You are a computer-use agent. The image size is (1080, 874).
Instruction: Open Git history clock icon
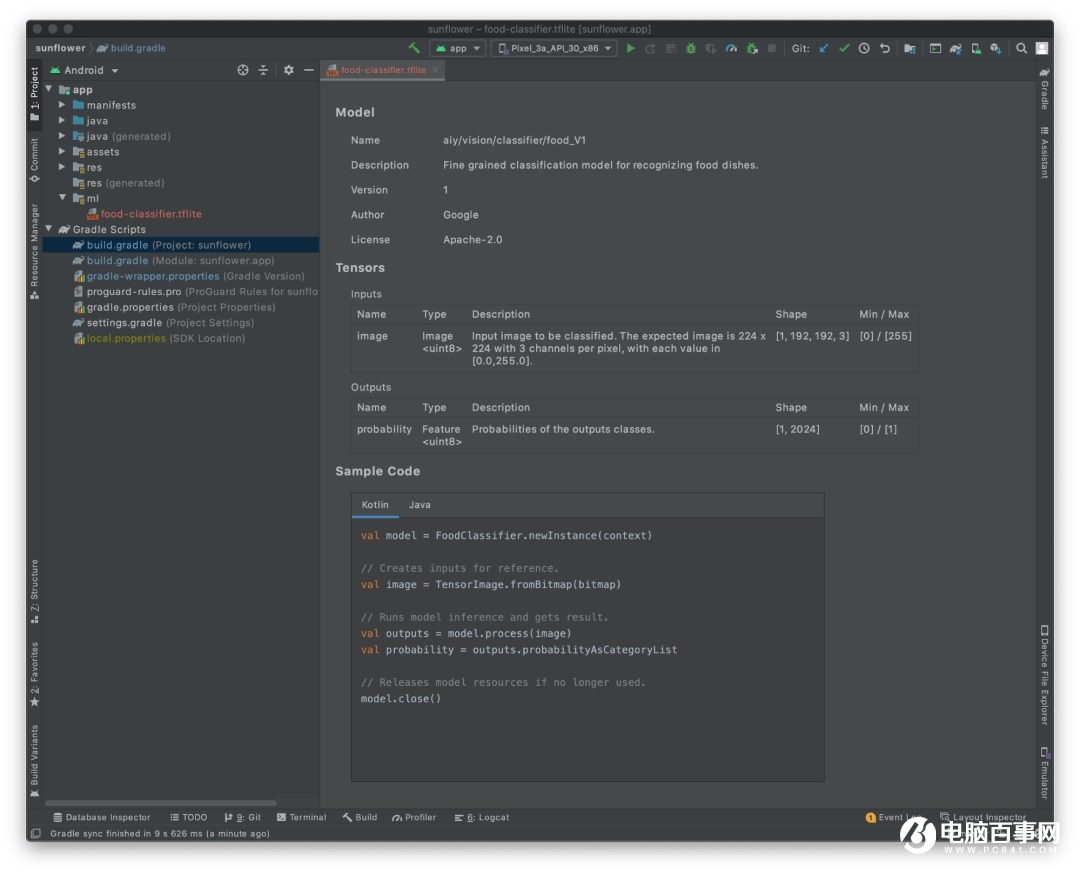coord(864,48)
